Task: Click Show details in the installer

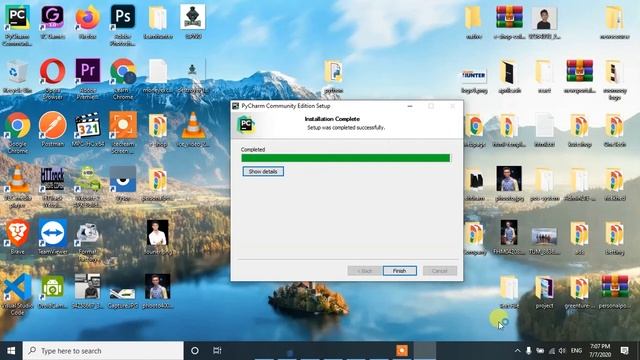Action: [263, 171]
